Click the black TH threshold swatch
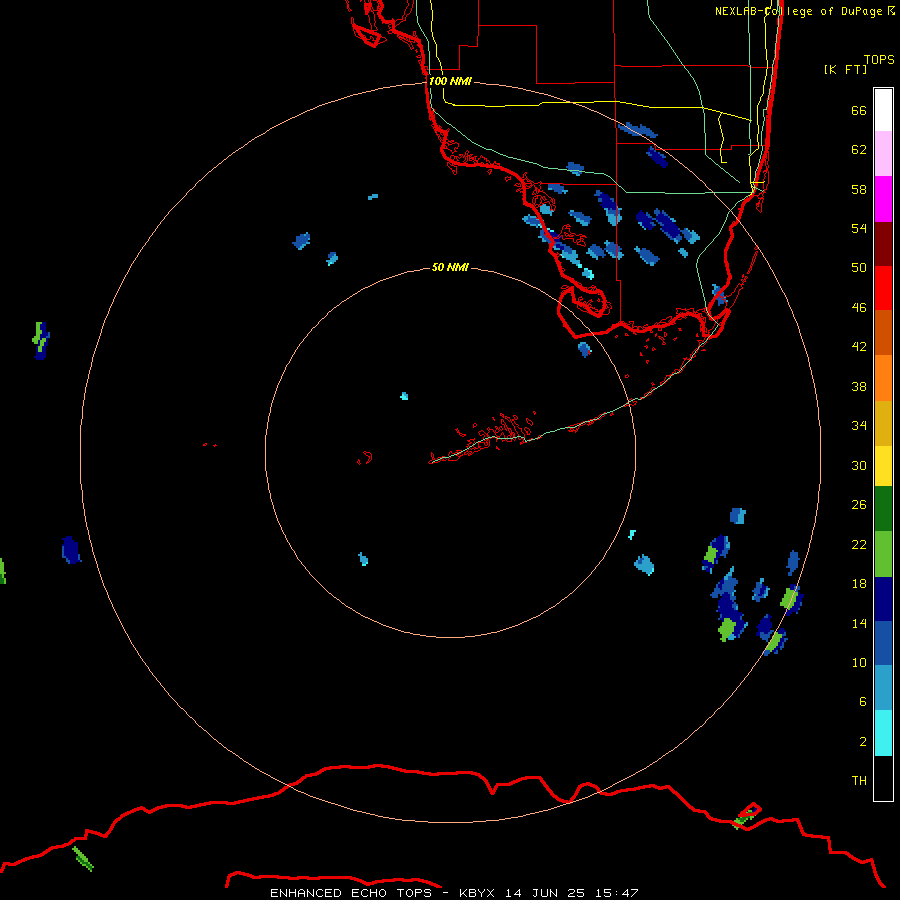Screen dimensions: 900x900 pyautogui.click(x=883, y=778)
